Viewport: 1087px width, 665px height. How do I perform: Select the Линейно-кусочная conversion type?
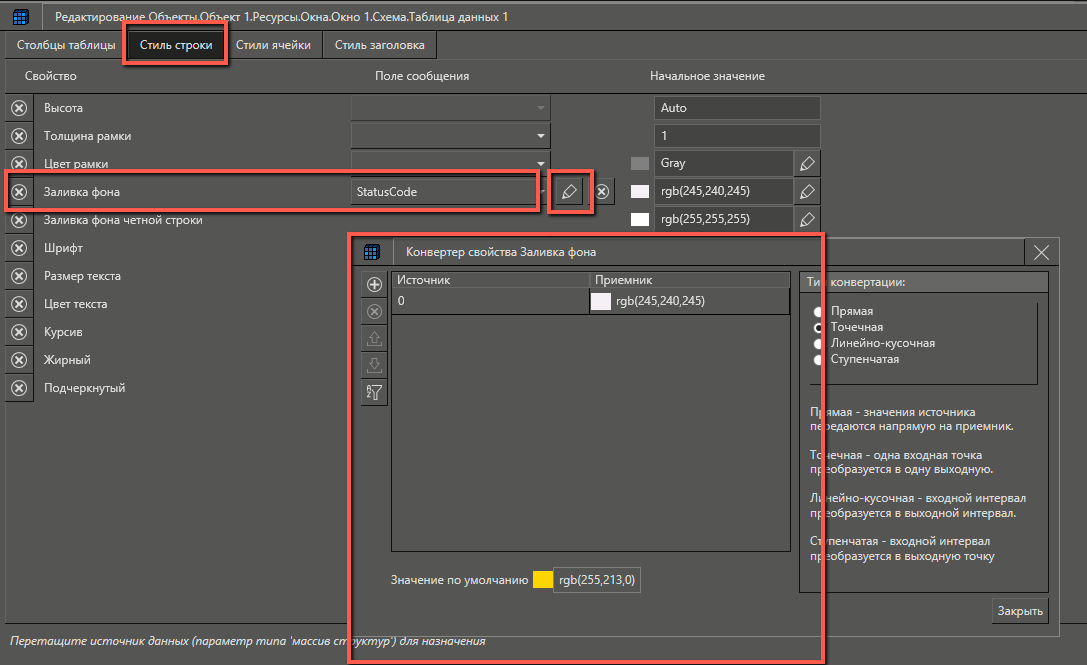tap(819, 343)
